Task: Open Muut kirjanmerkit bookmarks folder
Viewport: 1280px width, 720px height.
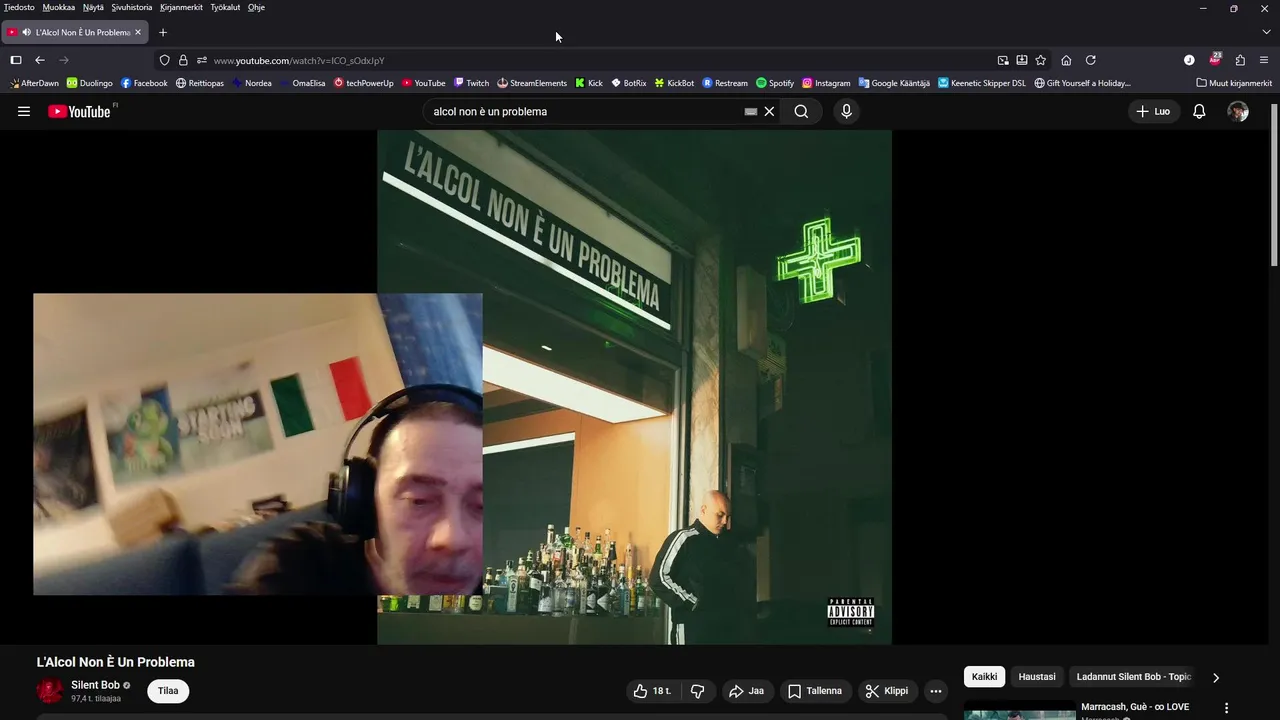Action: click(x=1234, y=83)
